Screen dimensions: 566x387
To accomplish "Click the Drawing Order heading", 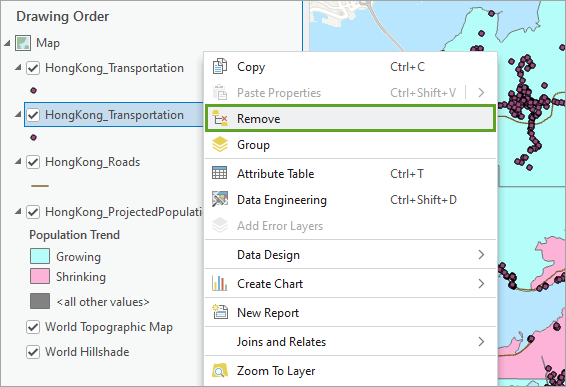I will coord(62,16).
